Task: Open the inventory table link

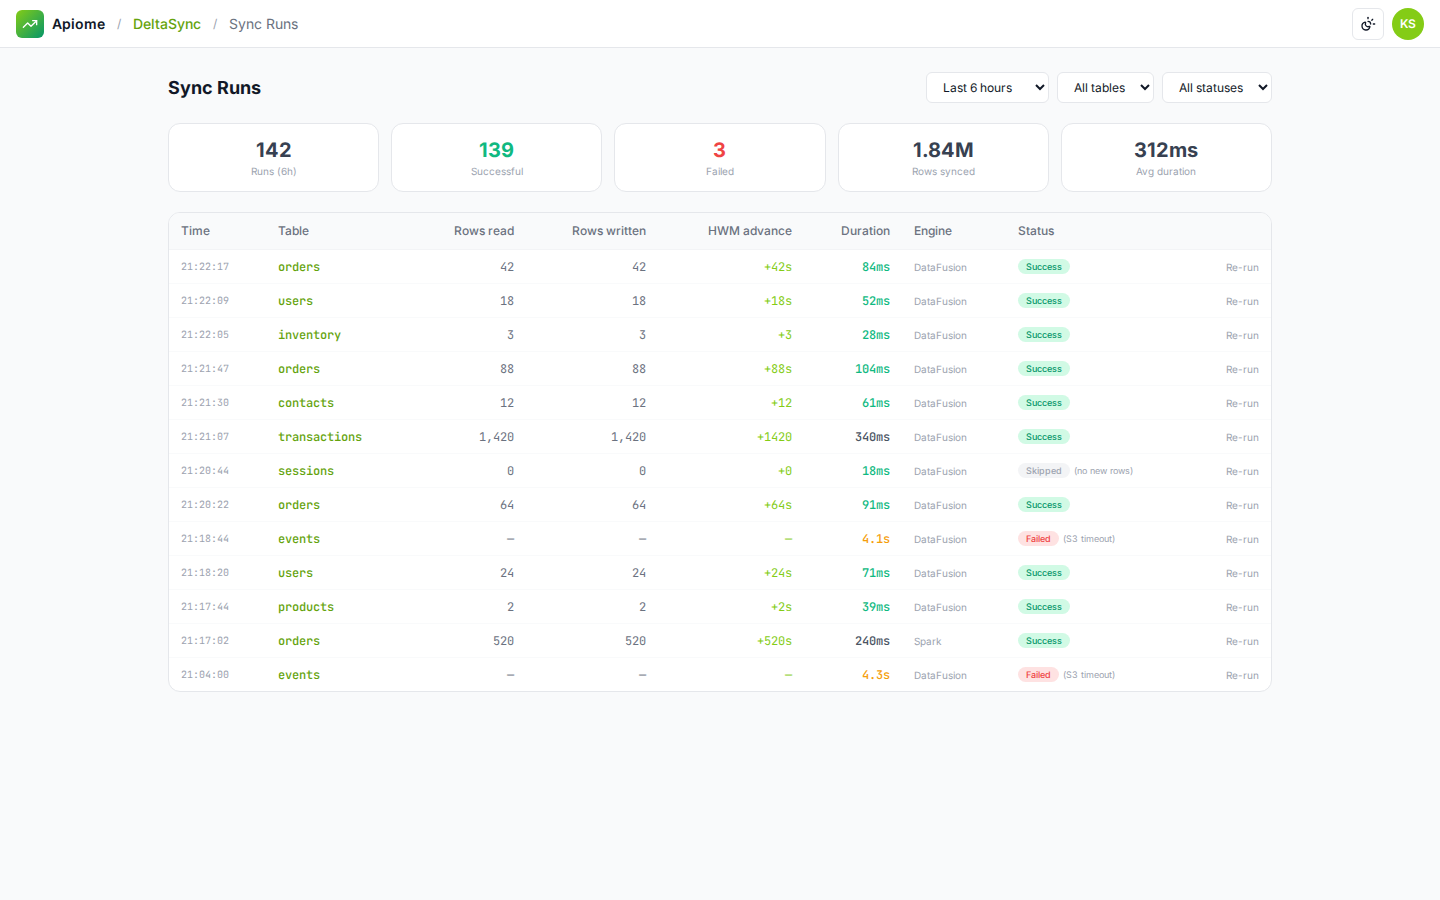Action: 309,335
